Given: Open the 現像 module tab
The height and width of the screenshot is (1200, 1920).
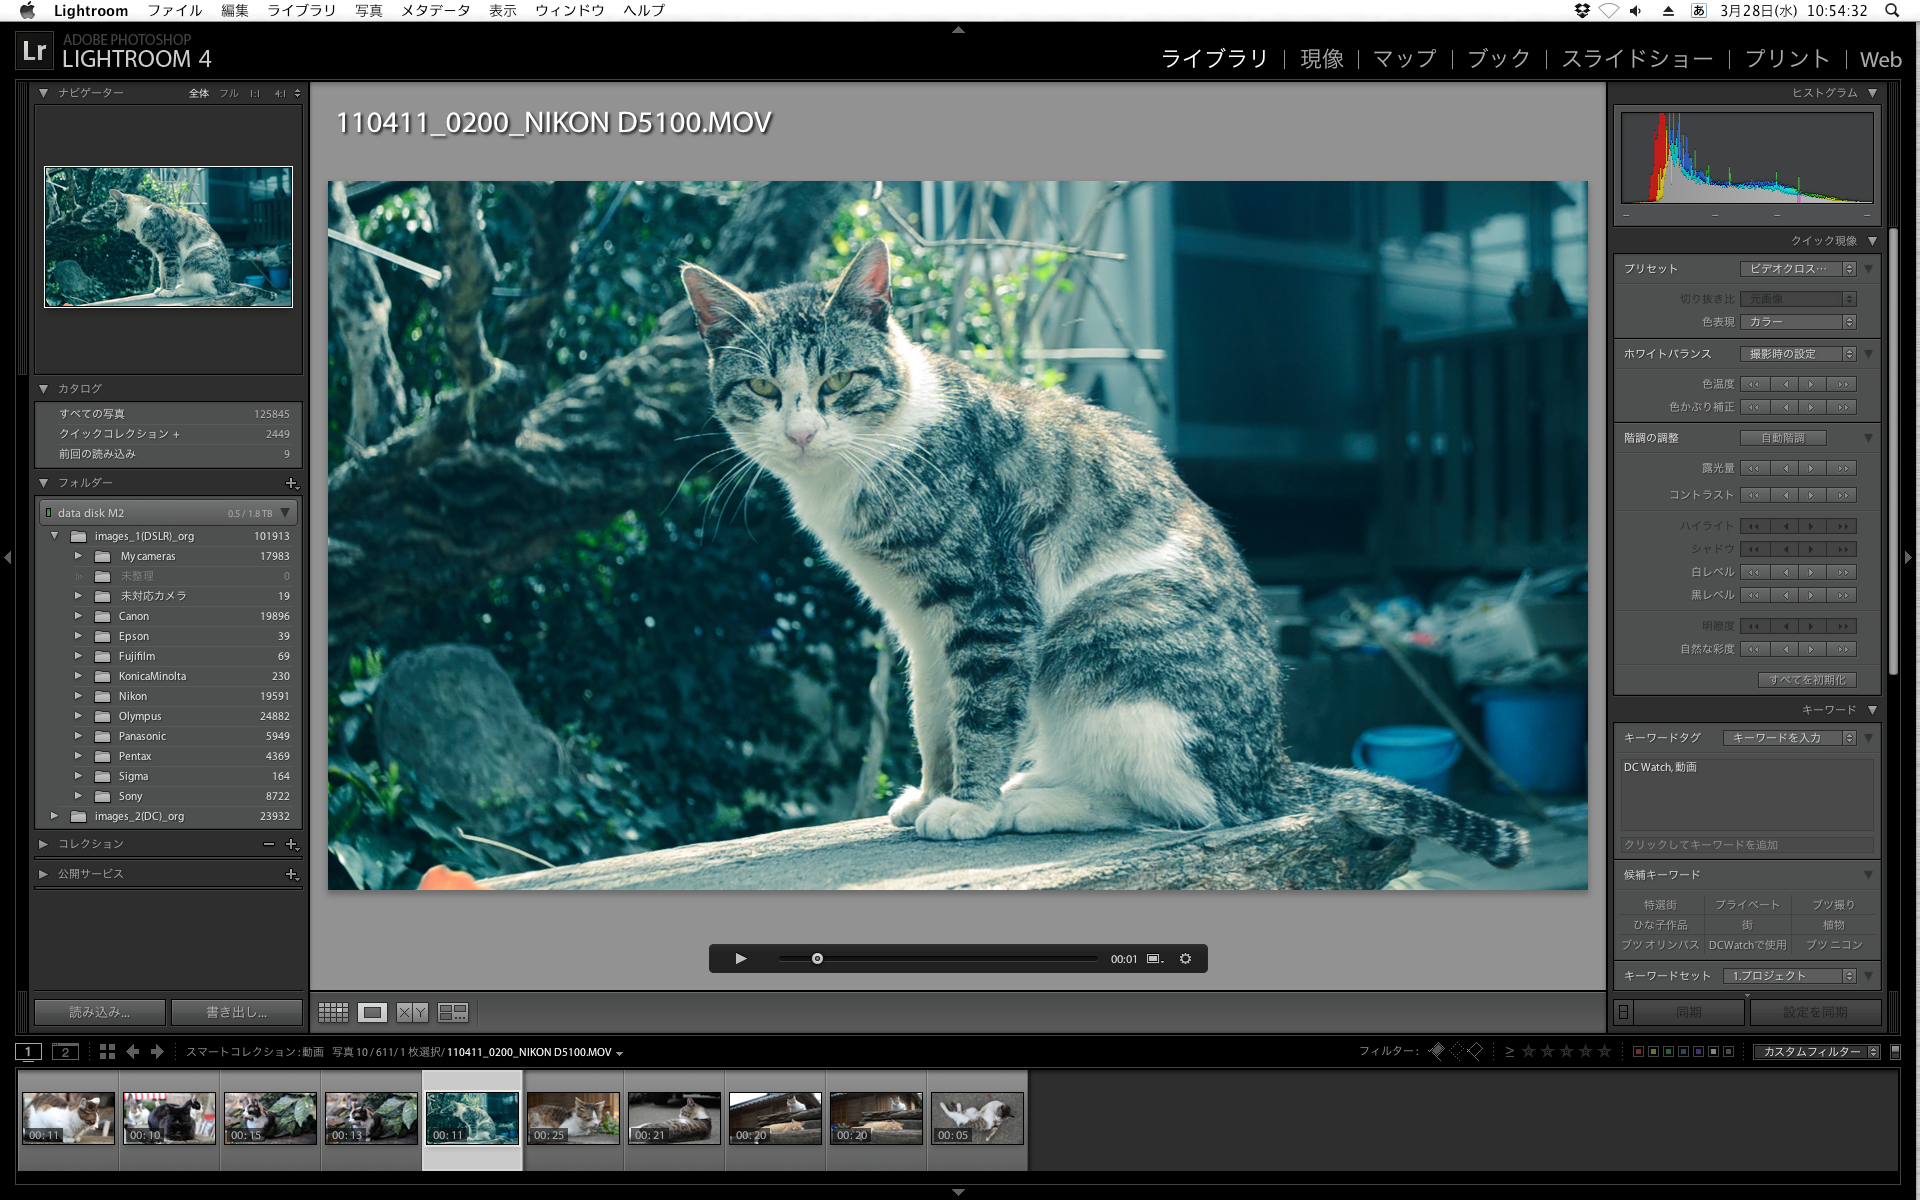Looking at the screenshot, I should coord(1321,59).
